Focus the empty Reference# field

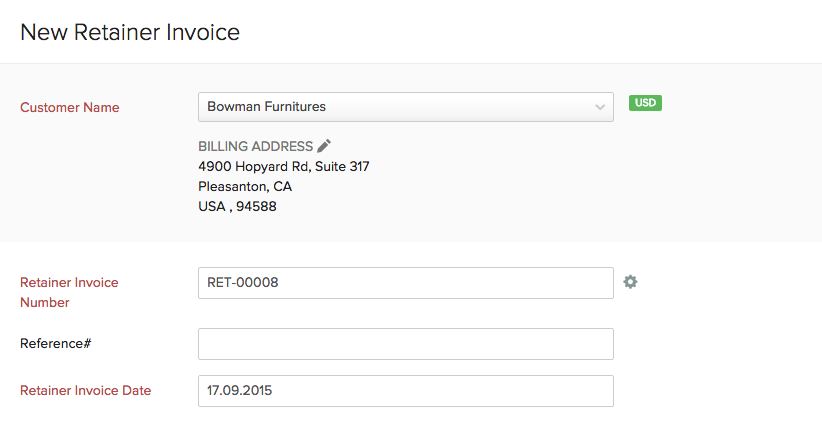pyautogui.click(x=405, y=344)
